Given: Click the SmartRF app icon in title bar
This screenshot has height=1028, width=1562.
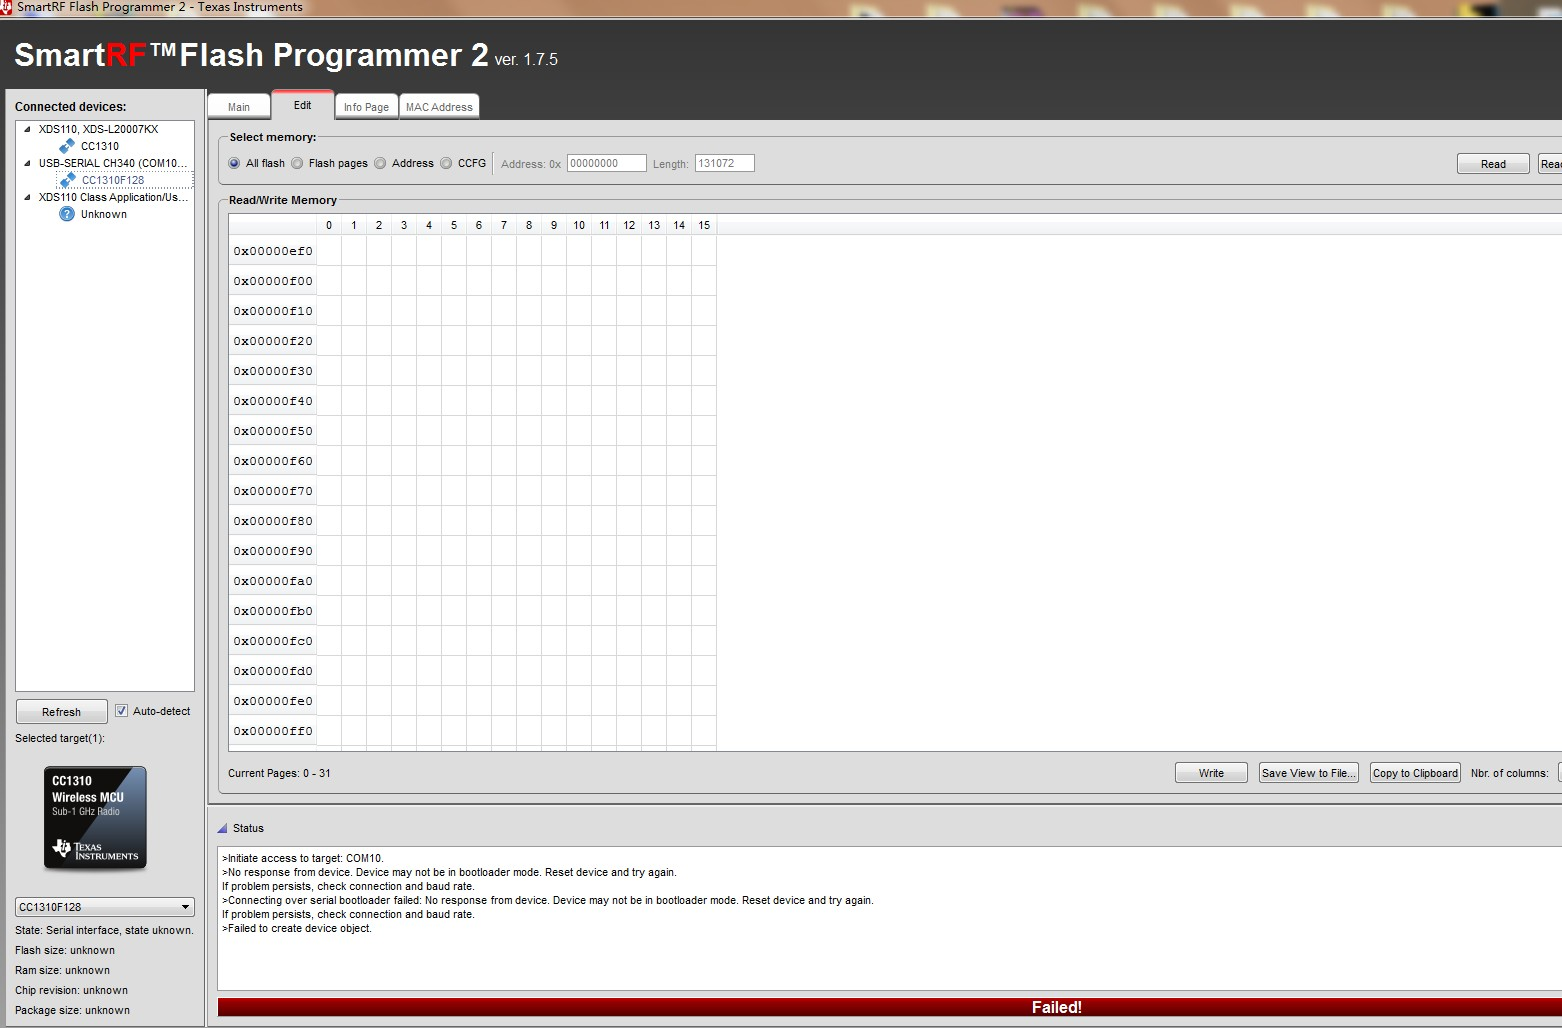Looking at the screenshot, I should click(6, 7).
